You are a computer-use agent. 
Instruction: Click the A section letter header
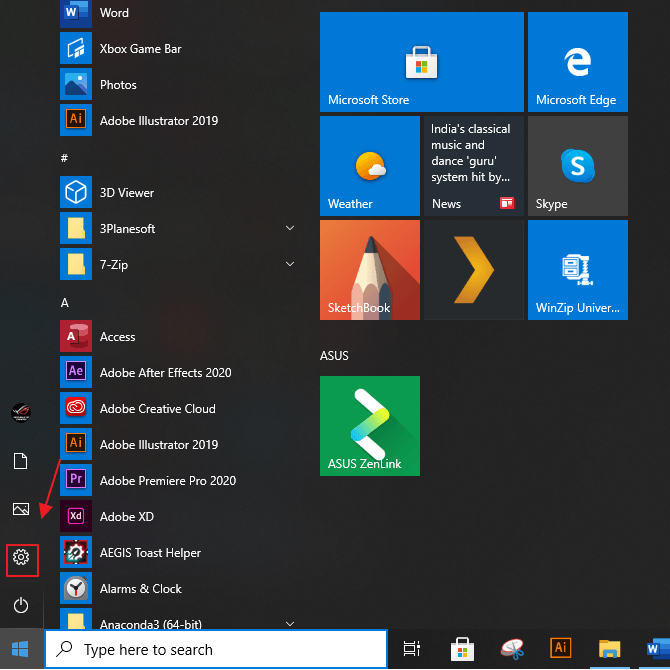[65, 303]
